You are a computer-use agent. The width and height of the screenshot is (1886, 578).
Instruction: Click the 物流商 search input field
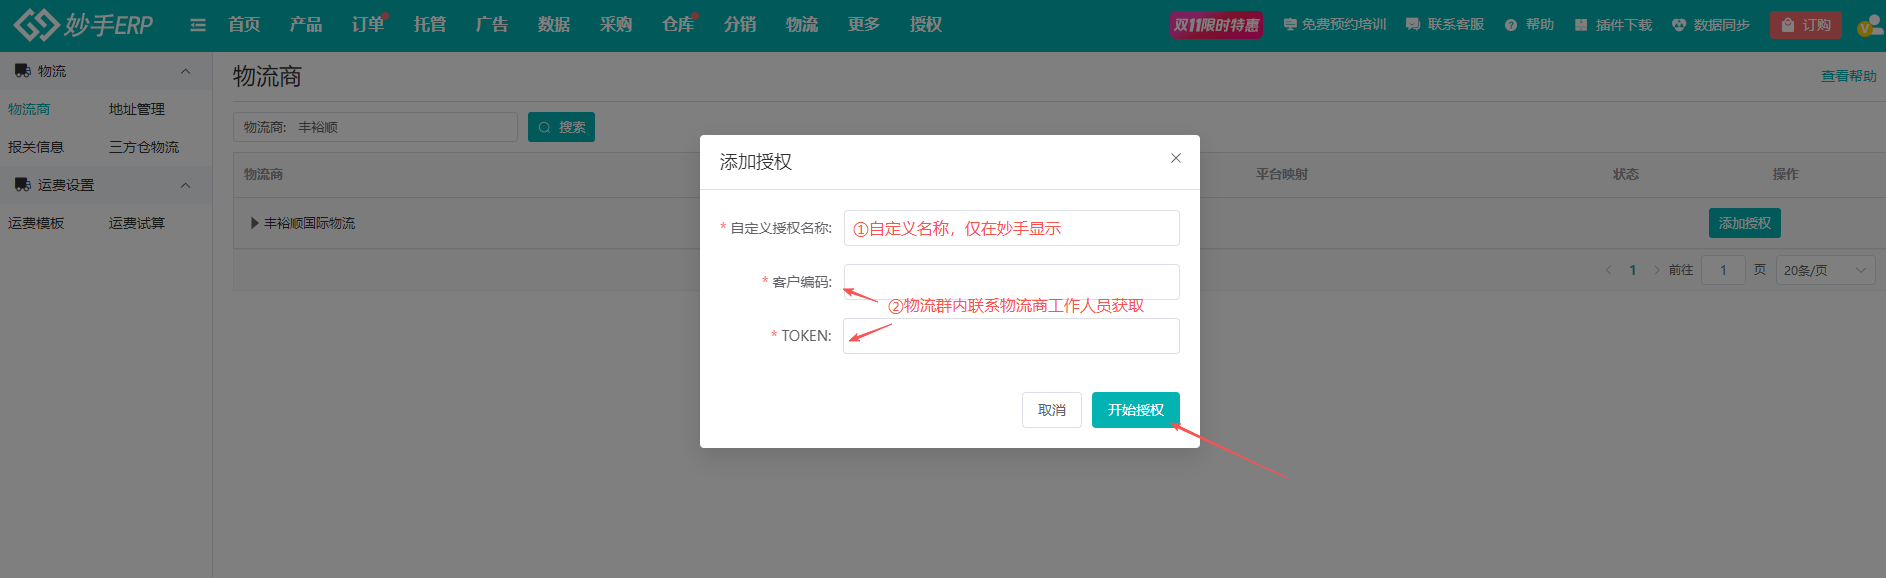[x=375, y=127]
